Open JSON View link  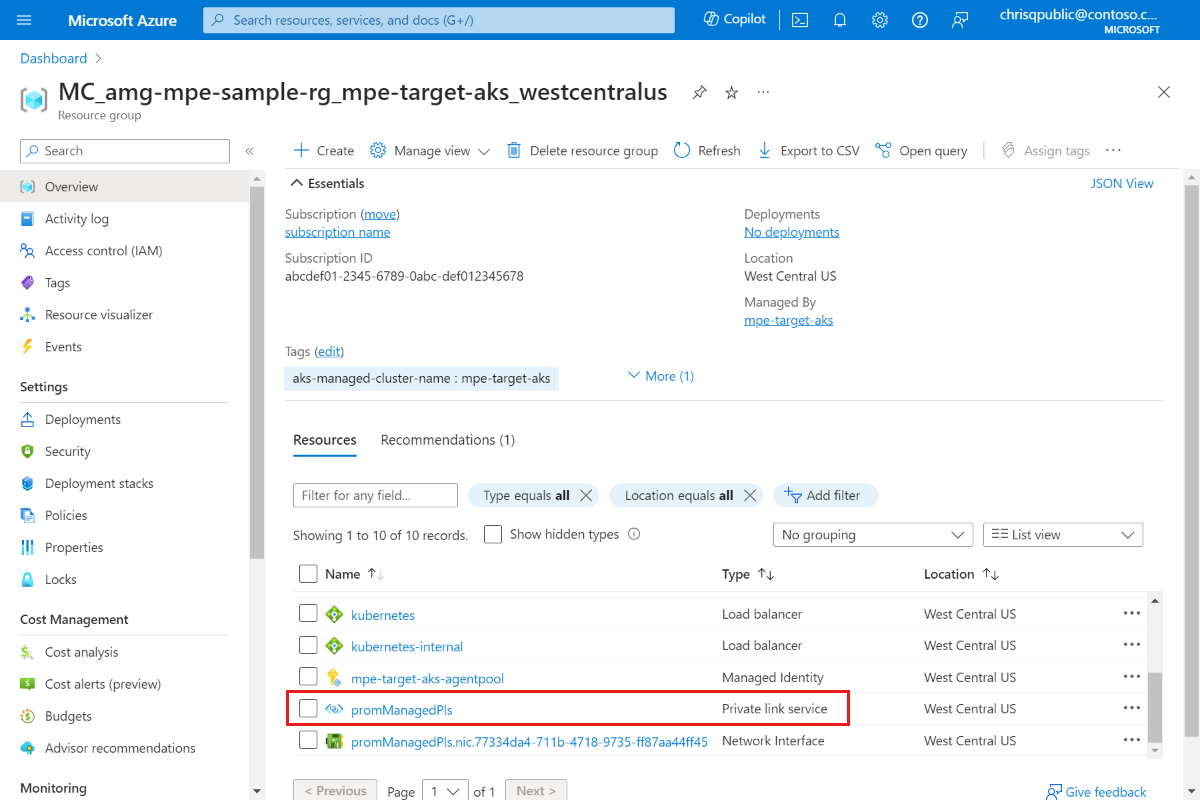[1122, 184]
